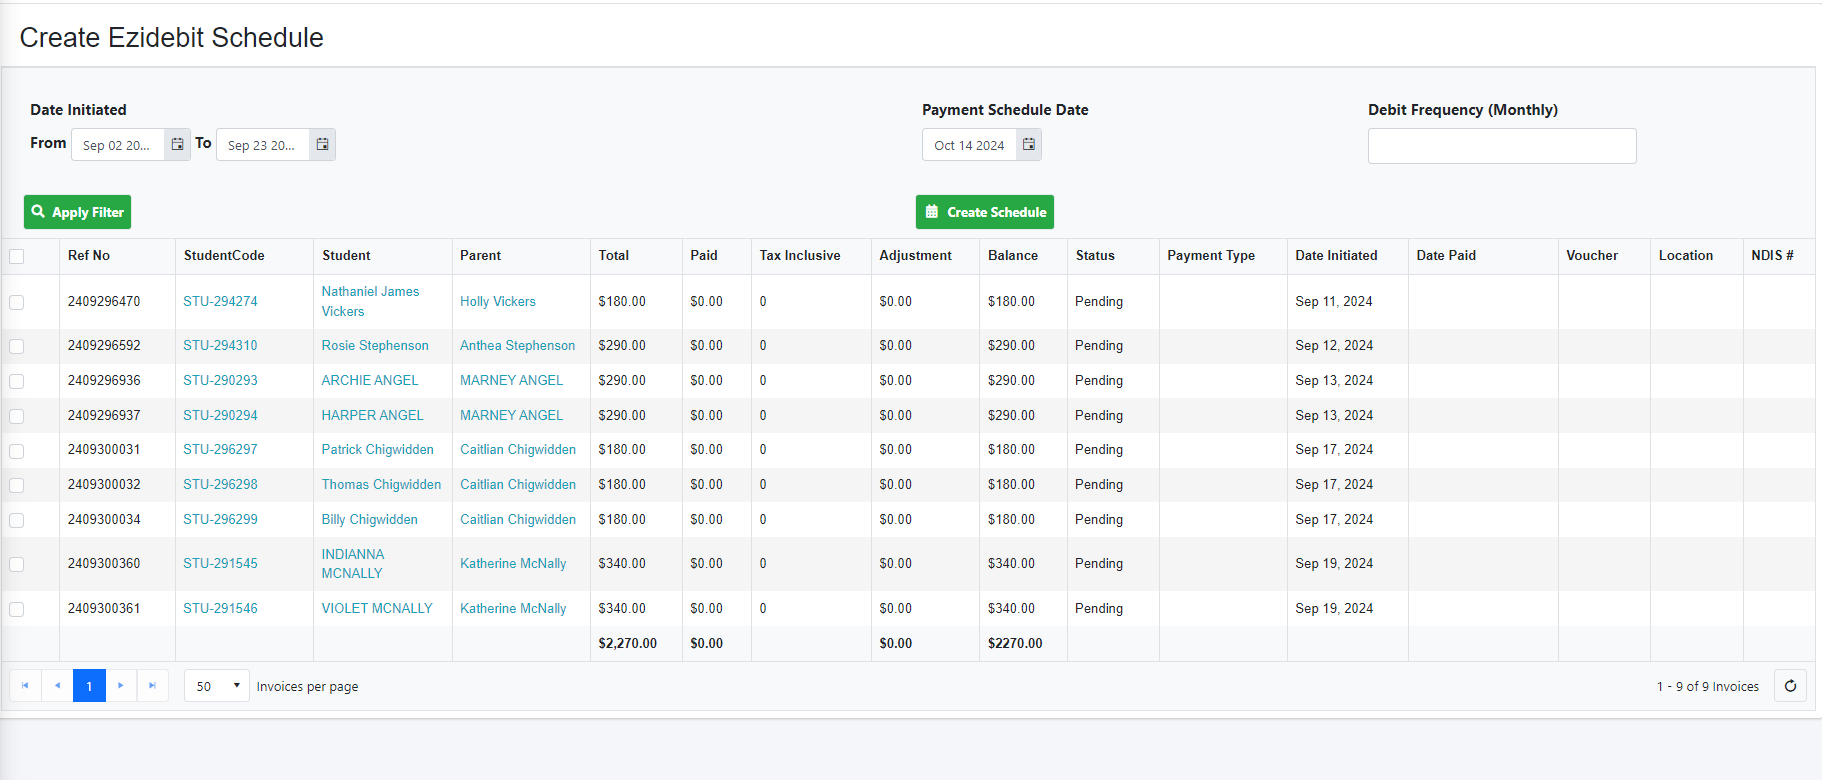The image size is (1822, 780).
Task: Click the '1 - 9 of 9 Invoices' text
Action: (1708, 686)
